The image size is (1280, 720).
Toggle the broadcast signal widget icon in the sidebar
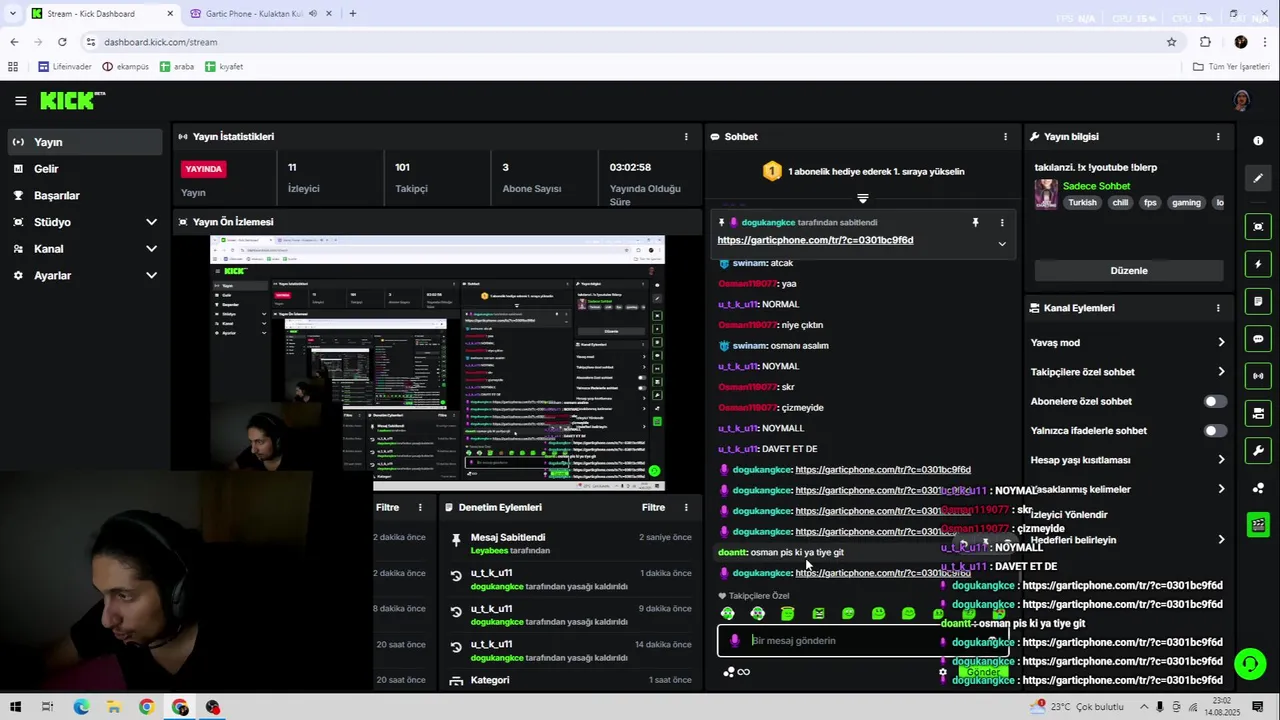(x=1258, y=376)
